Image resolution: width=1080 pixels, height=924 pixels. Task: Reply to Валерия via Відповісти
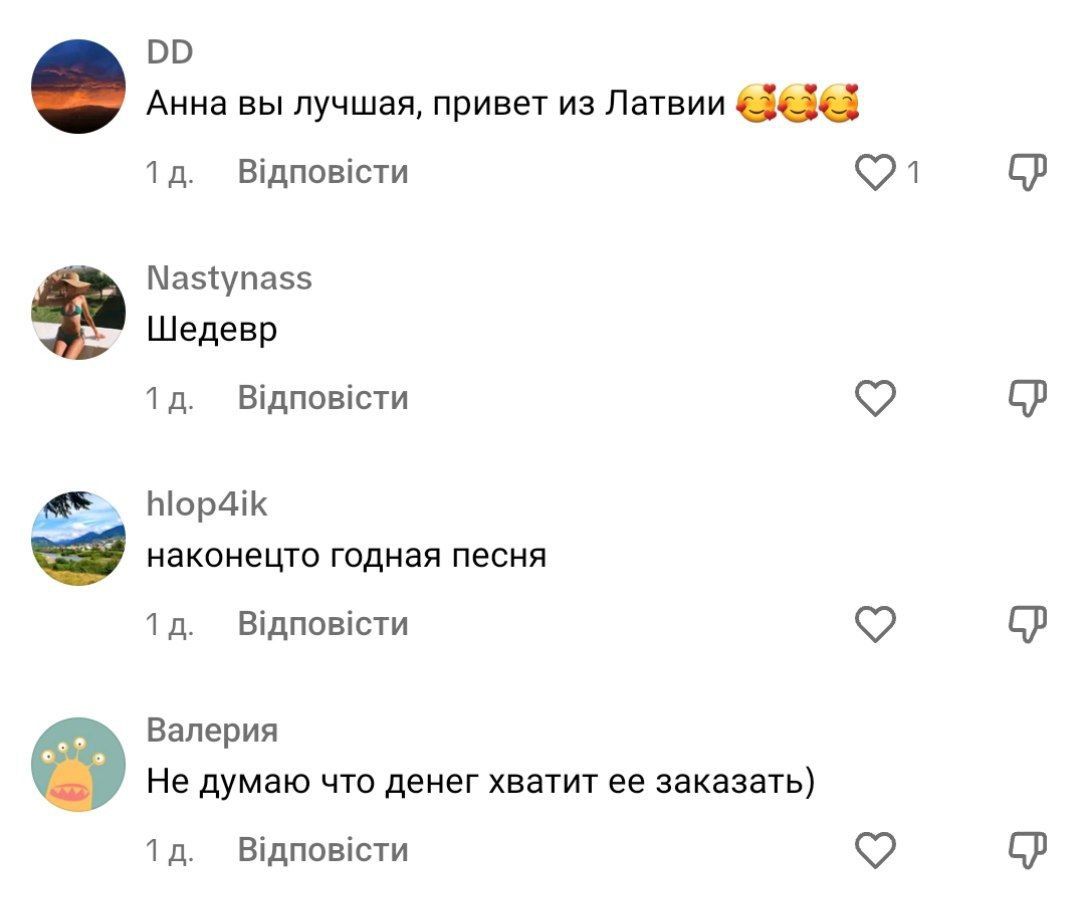tap(323, 849)
